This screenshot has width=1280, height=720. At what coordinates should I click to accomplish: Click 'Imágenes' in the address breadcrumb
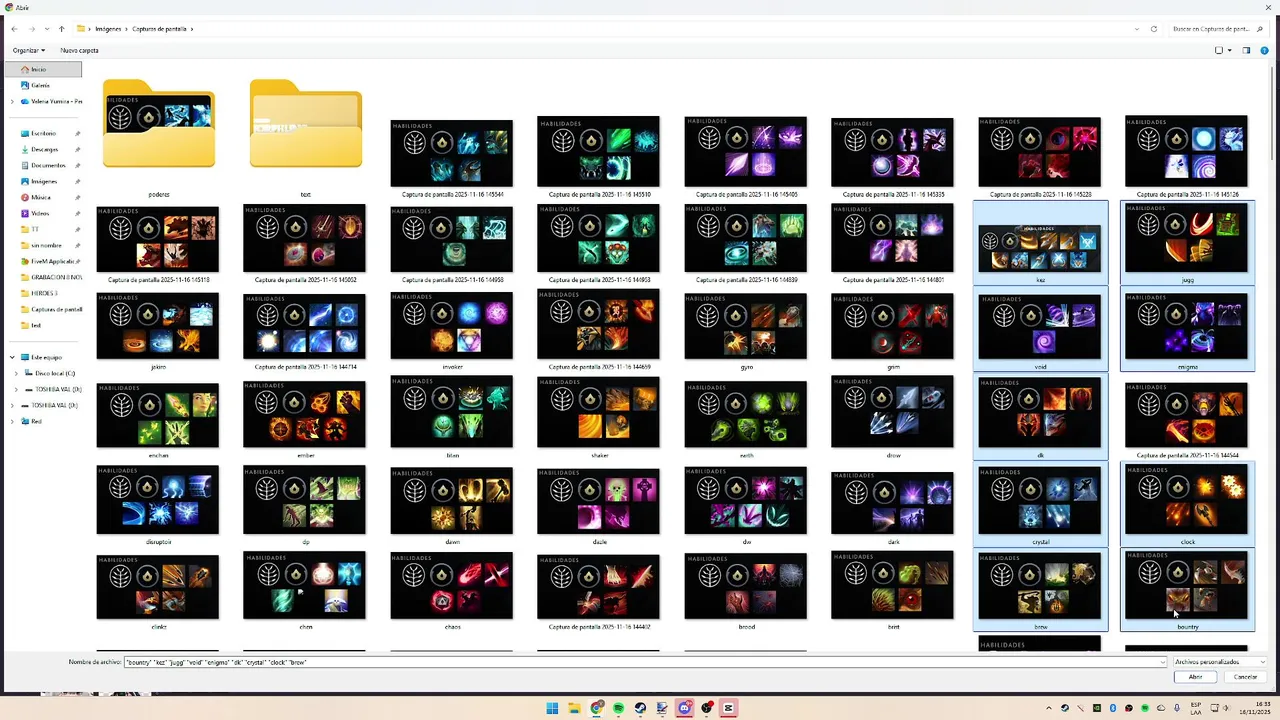tap(108, 29)
